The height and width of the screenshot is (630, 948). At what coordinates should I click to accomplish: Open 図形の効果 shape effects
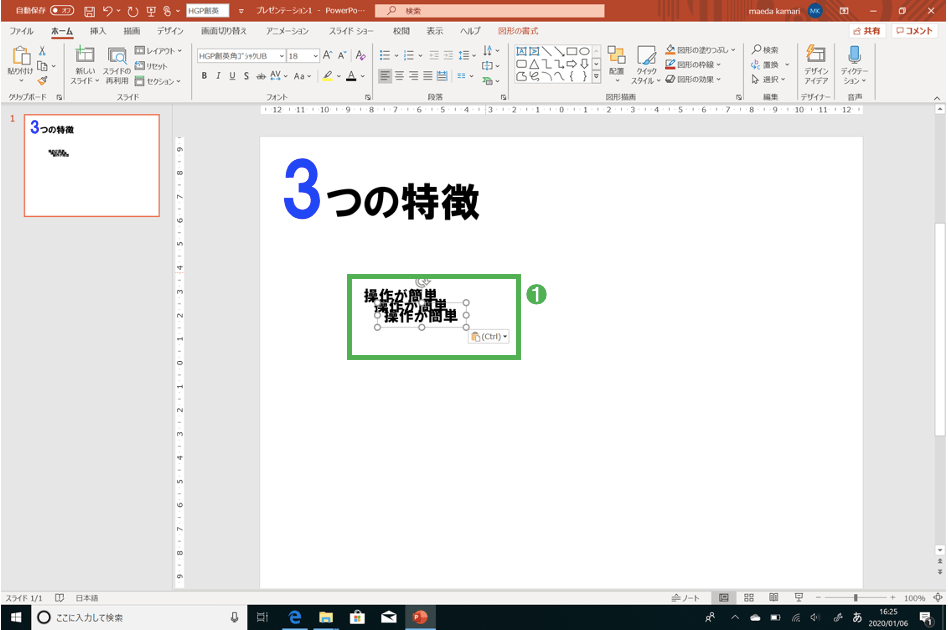coord(693,79)
